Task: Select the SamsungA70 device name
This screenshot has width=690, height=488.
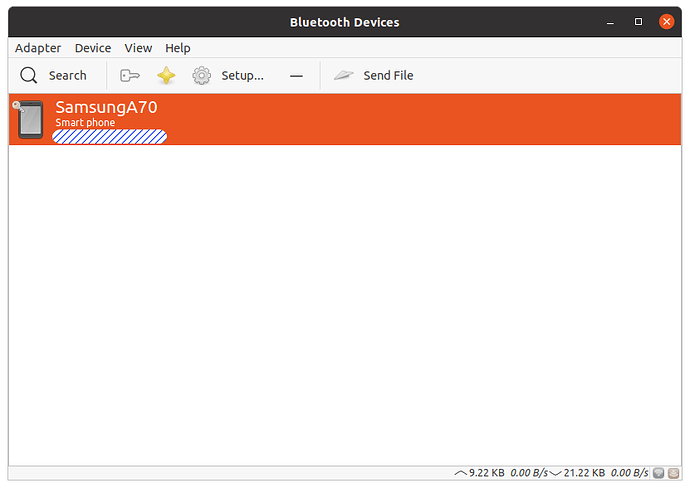Action: point(106,107)
